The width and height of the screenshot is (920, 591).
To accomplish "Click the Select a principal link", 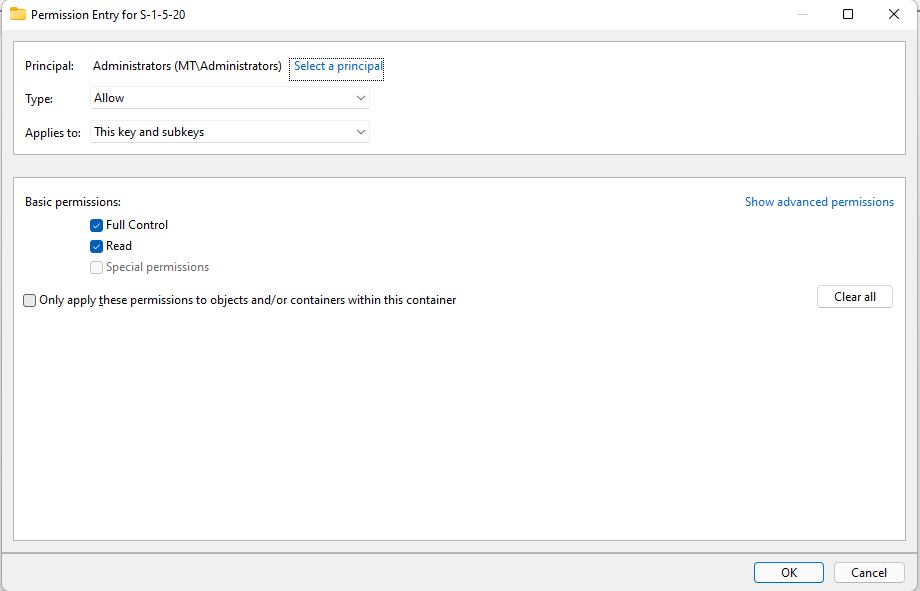I will (337, 67).
